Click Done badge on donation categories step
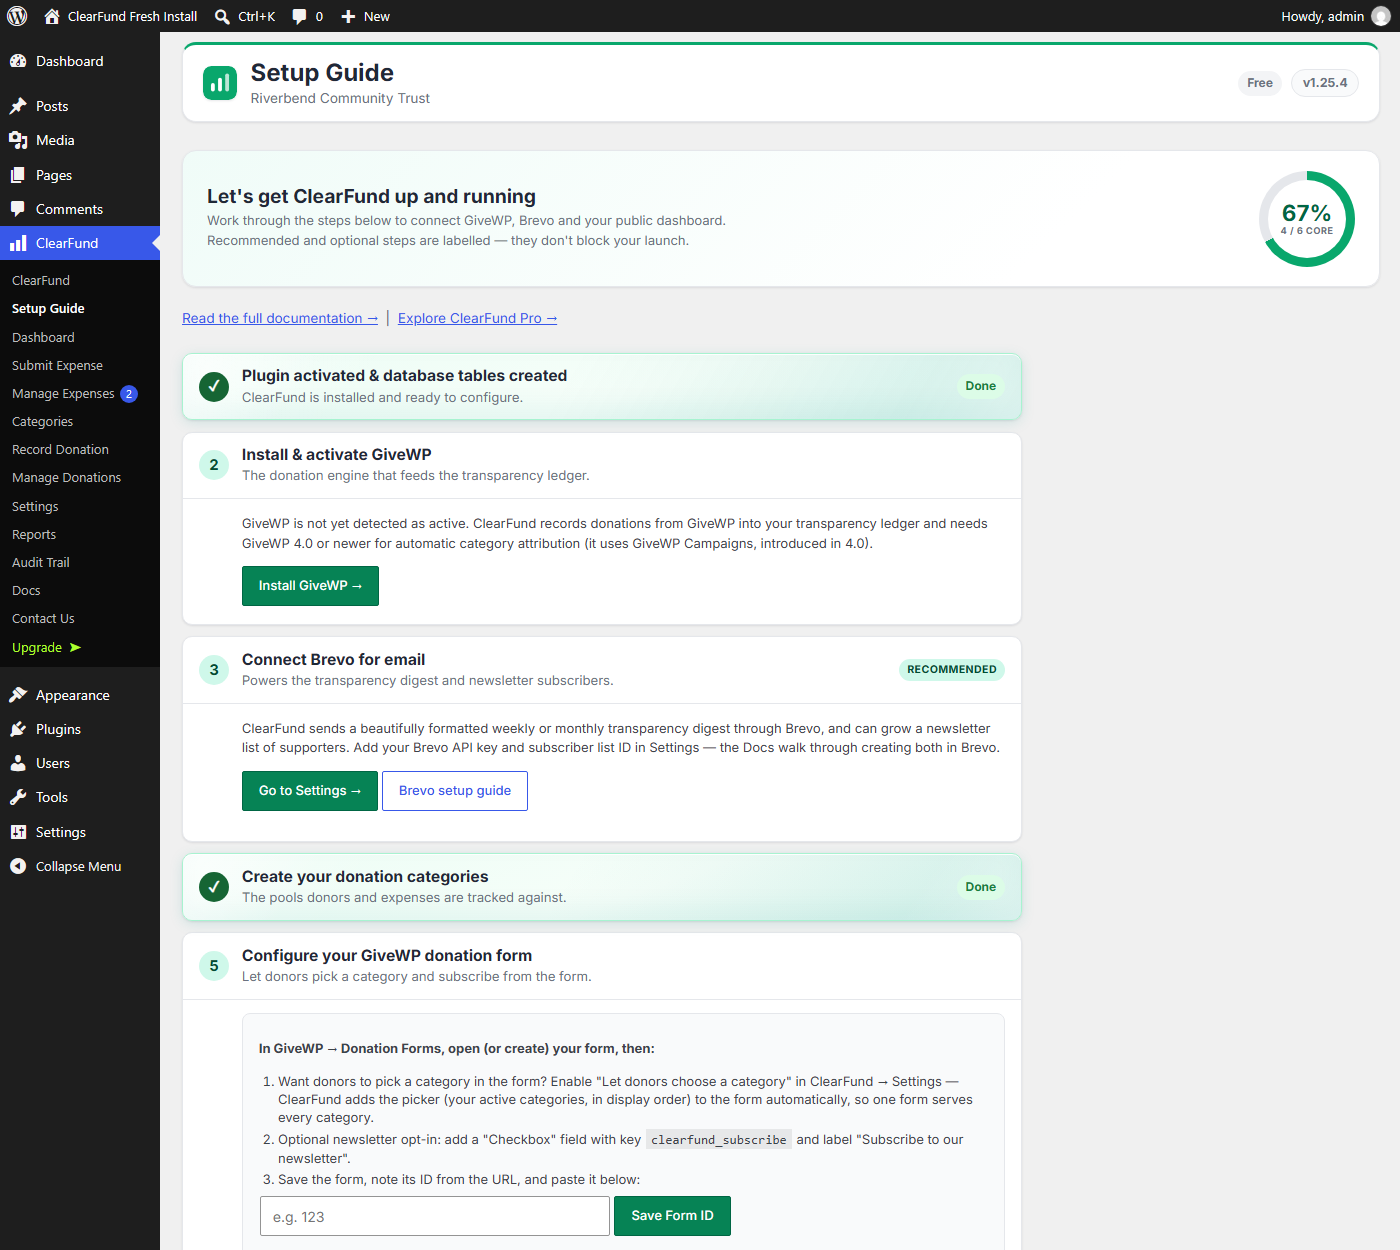Image resolution: width=1400 pixels, height=1250 pixels. click(x=981, y=887)
